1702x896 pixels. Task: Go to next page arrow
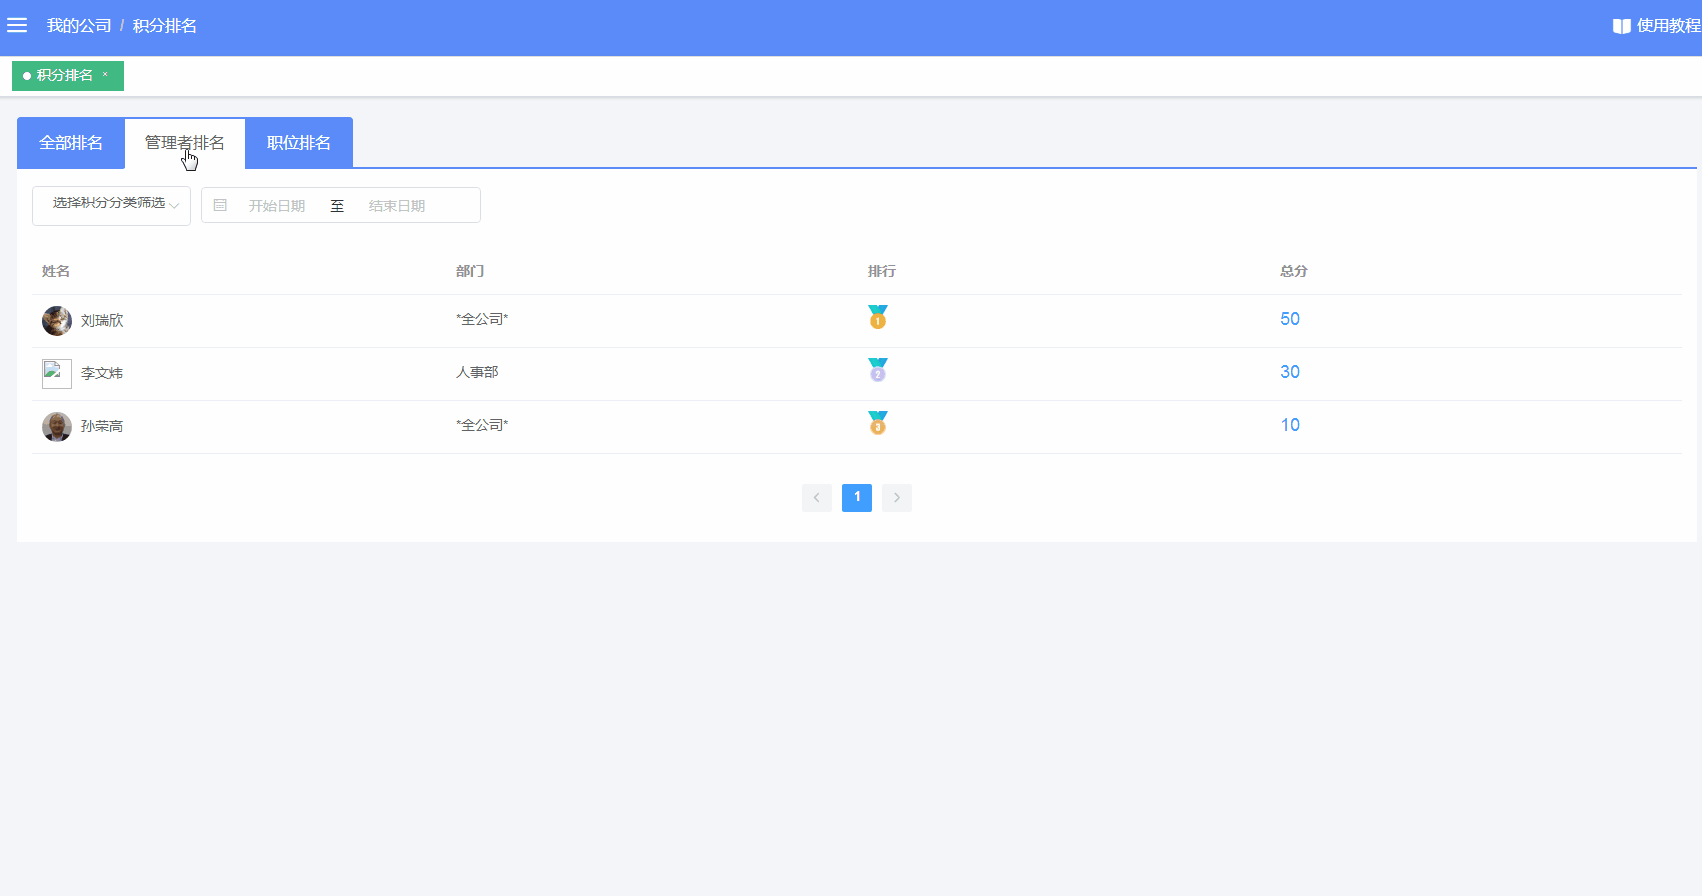click(897, 498)
